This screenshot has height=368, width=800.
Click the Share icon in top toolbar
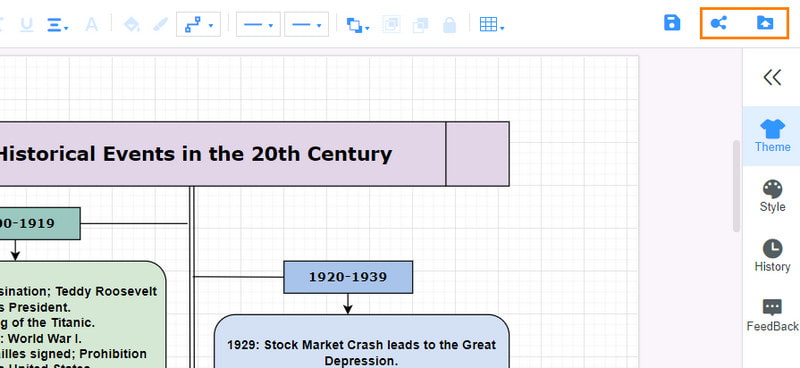tap(718, 23)
